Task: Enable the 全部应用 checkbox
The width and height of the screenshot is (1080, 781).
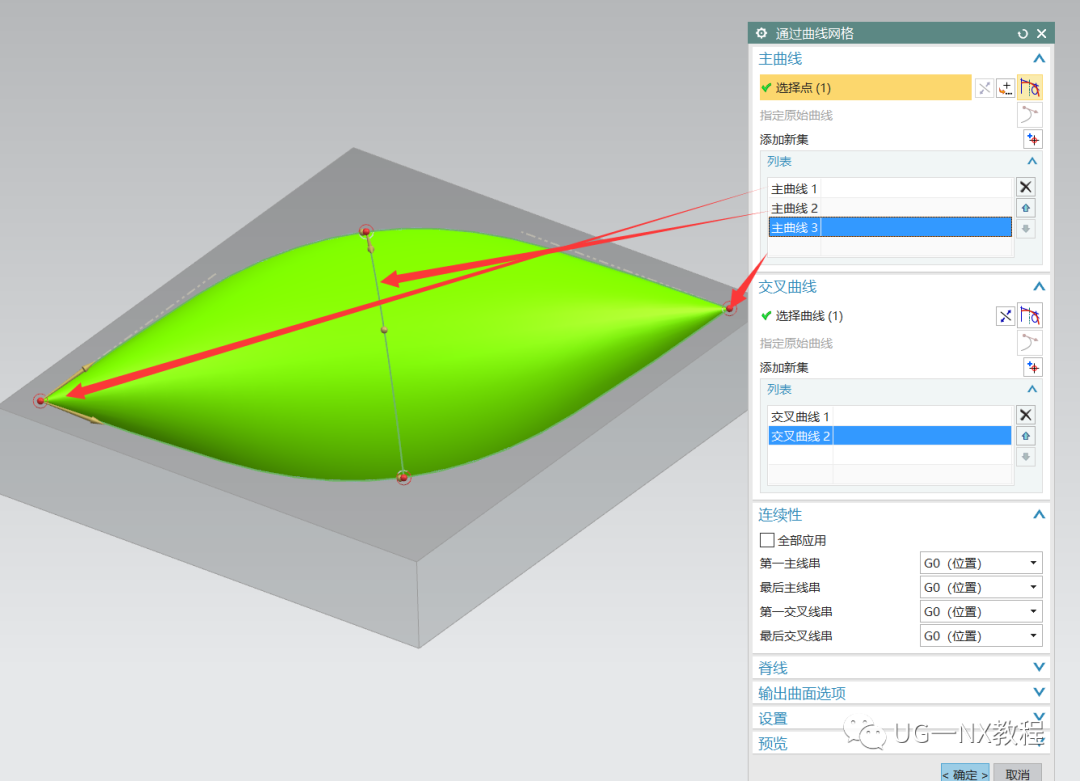Action: point(766,539)
